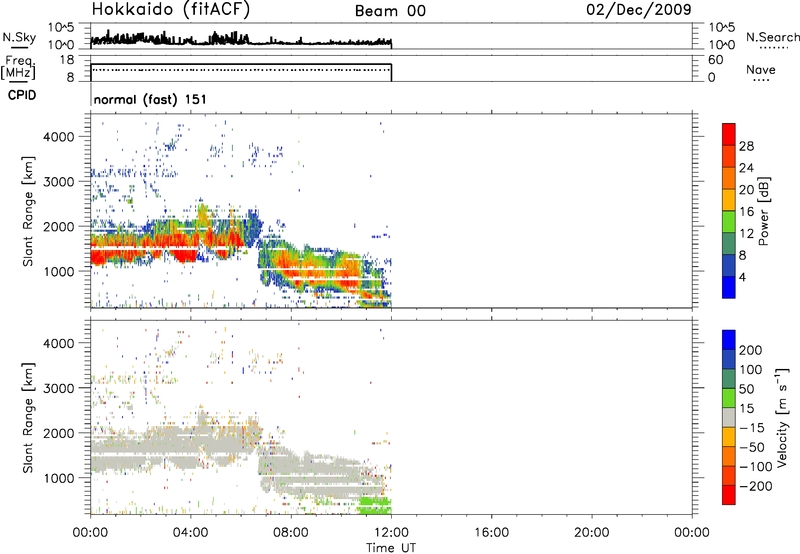Click the 'Velocity [m s-1]' colorbar title

(781, 417)
